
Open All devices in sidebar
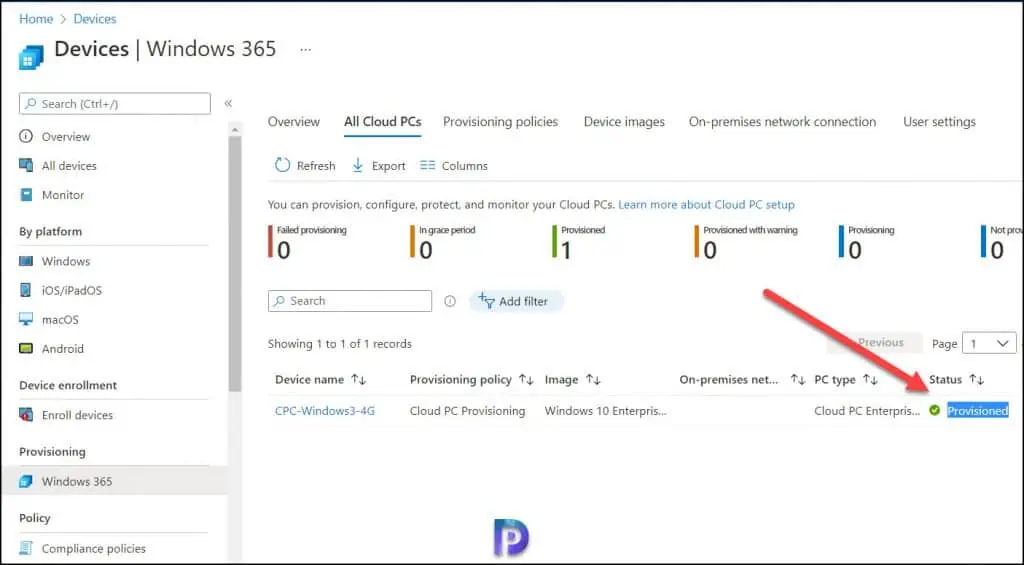[69, 166]
